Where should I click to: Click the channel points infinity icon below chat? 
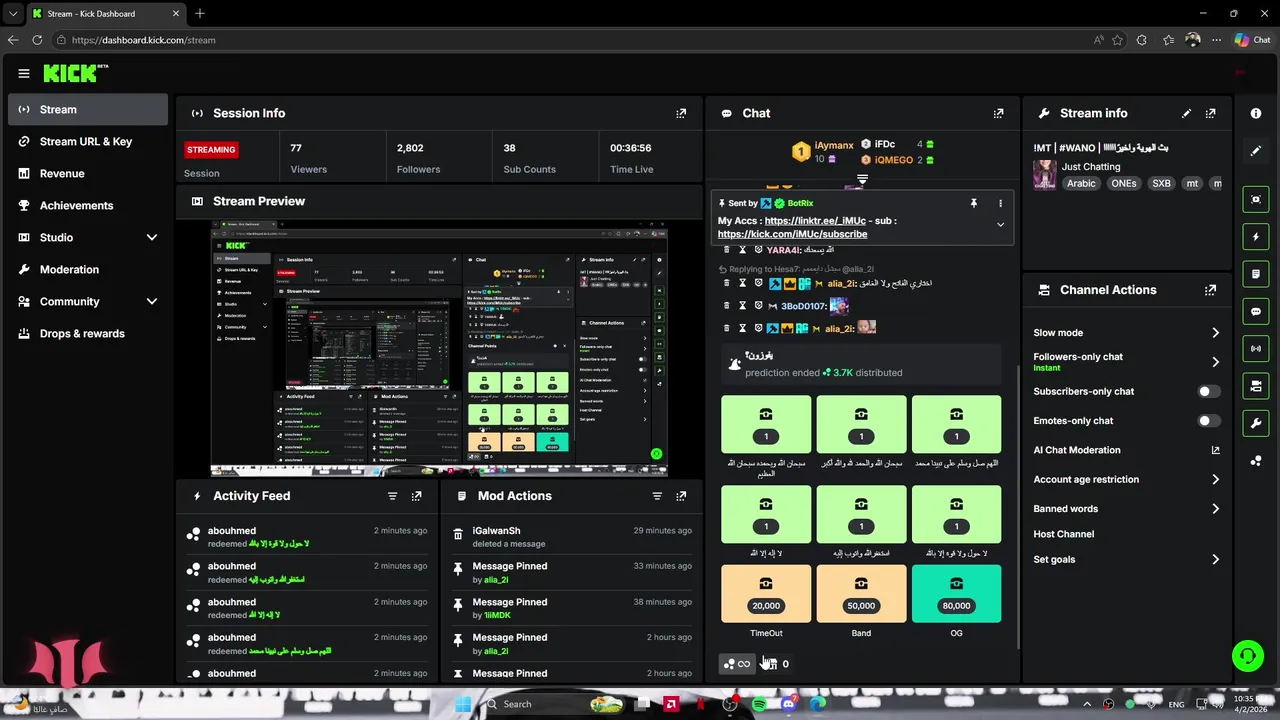(737, 664)
